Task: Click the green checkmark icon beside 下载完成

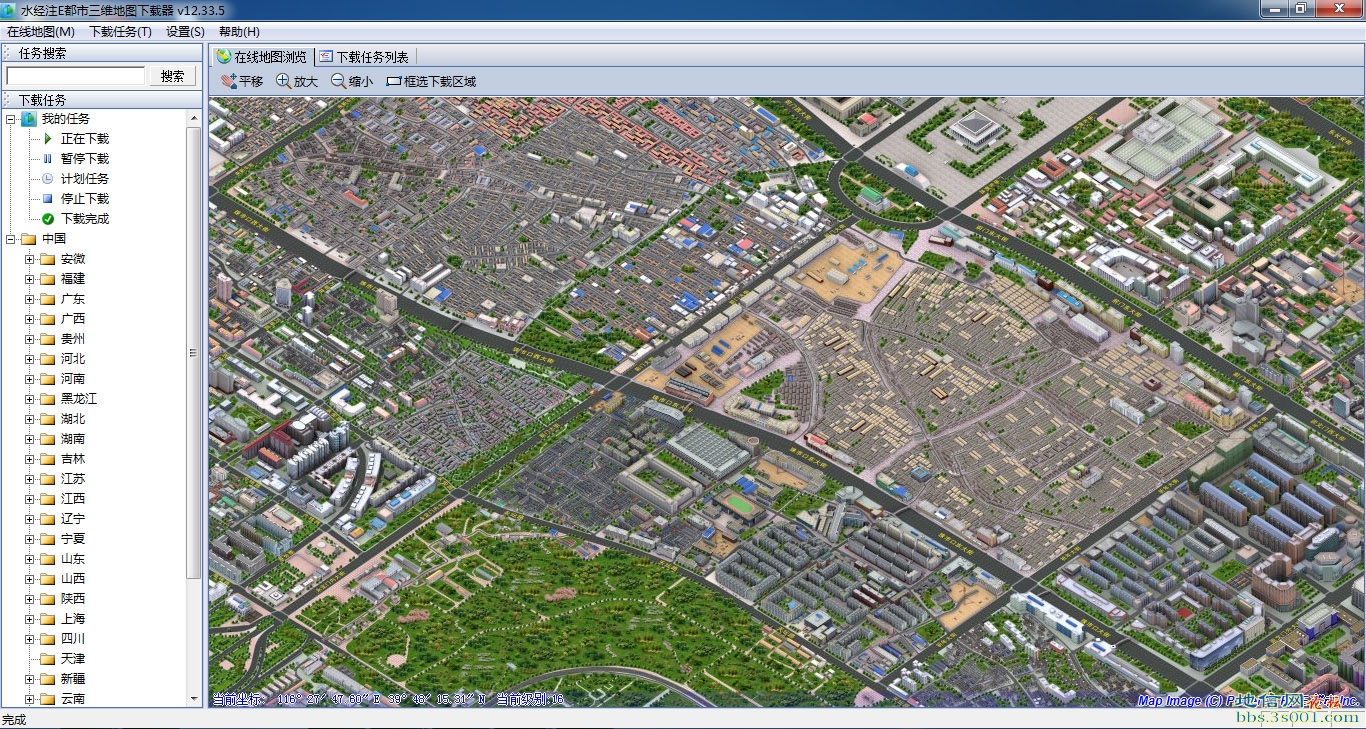Action: (x=48, y=219)
